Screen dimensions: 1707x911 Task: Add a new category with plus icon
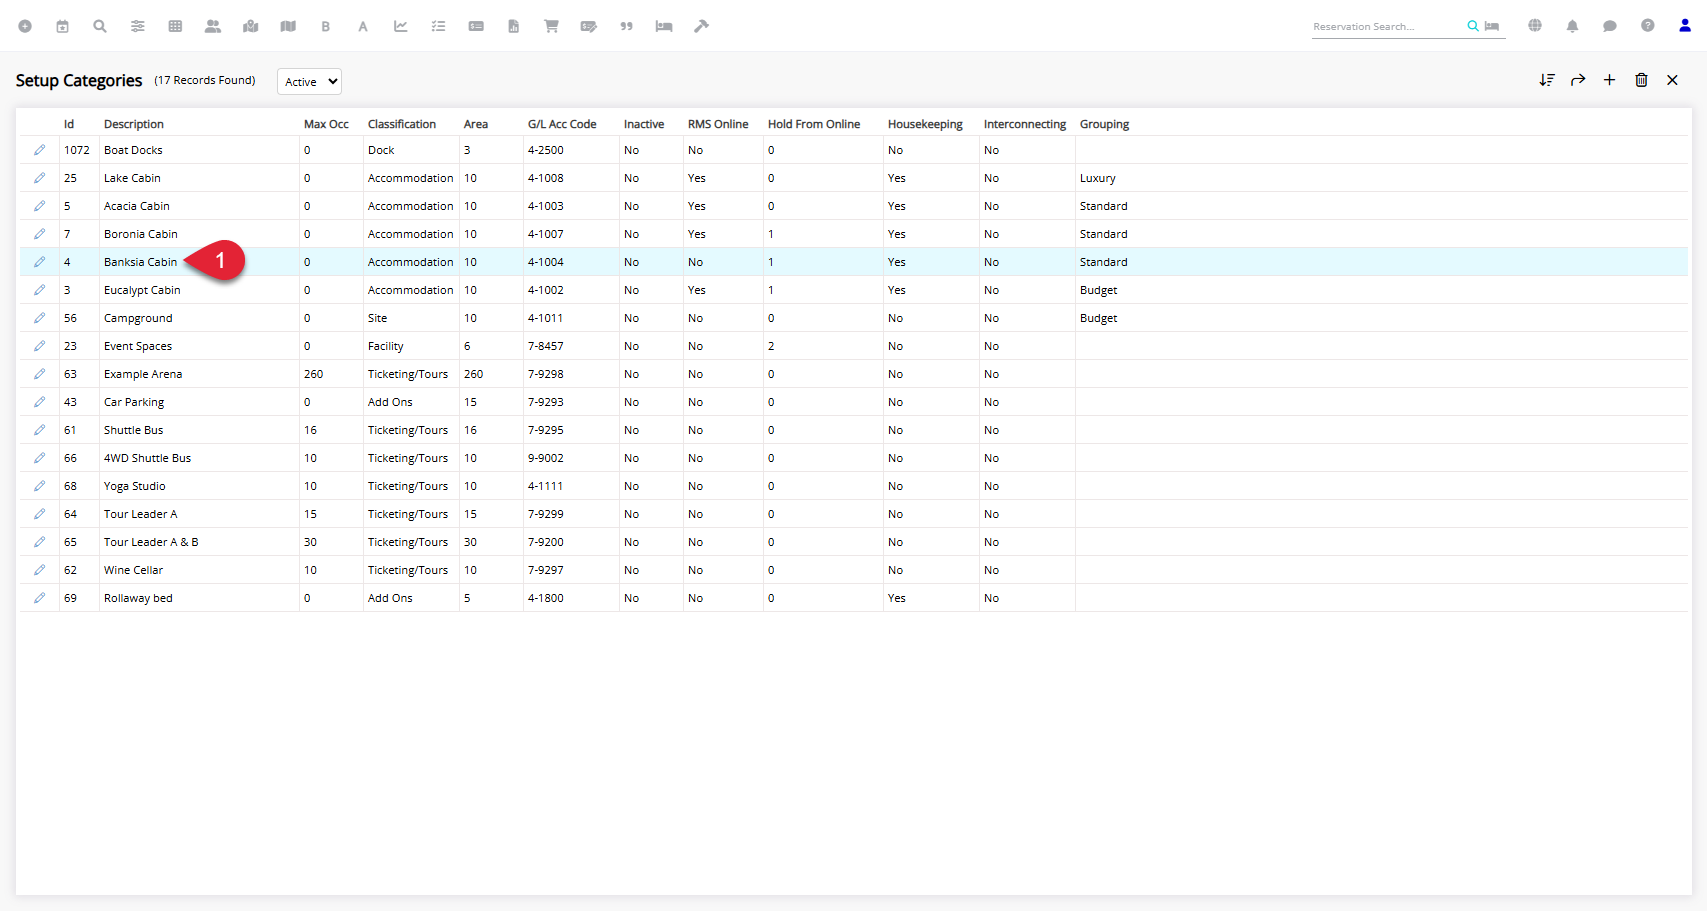click(1609, 80)
